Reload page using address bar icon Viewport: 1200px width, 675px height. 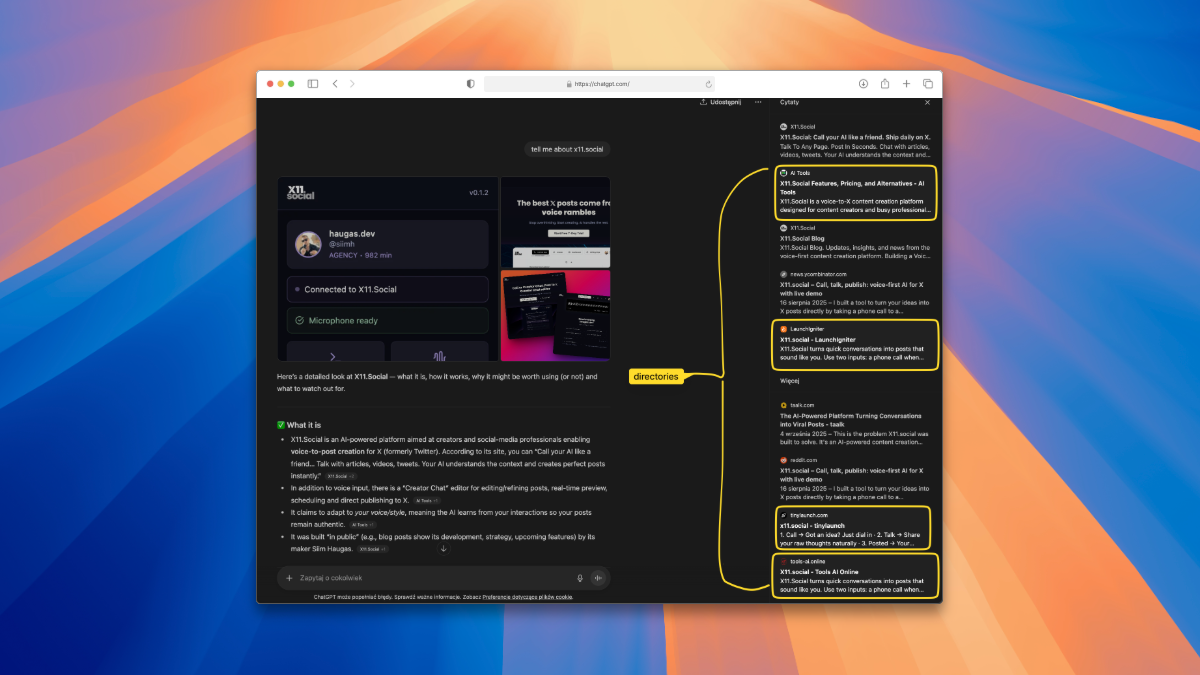(x=709, y=84)
